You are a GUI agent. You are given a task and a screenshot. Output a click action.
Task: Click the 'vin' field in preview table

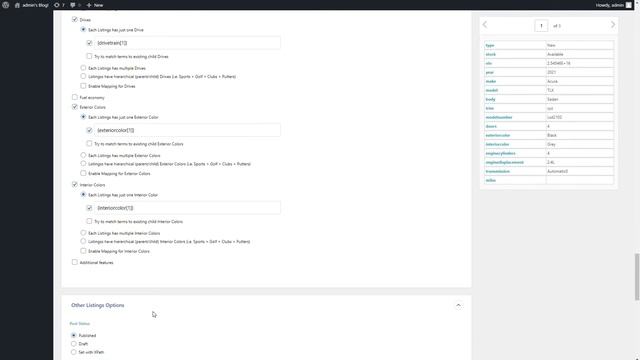pos(489,63)
